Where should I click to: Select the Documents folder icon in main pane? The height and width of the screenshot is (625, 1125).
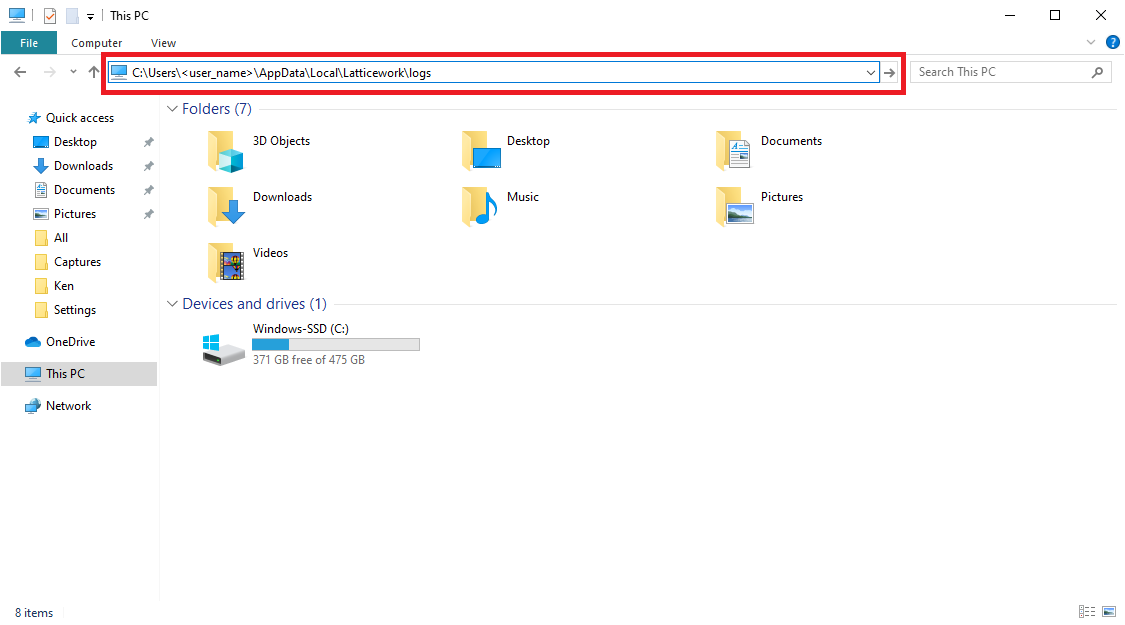click(x=733, y=151)
